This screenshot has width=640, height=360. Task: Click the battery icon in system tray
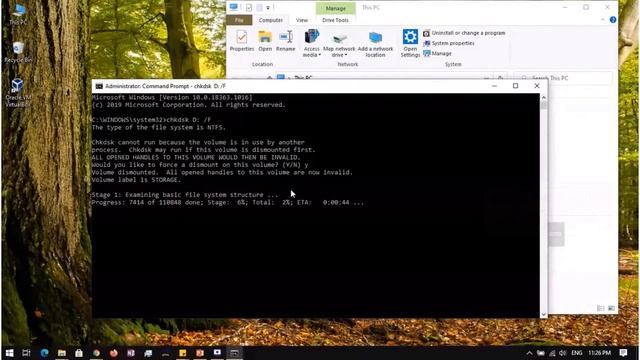[x=541, y=353]
